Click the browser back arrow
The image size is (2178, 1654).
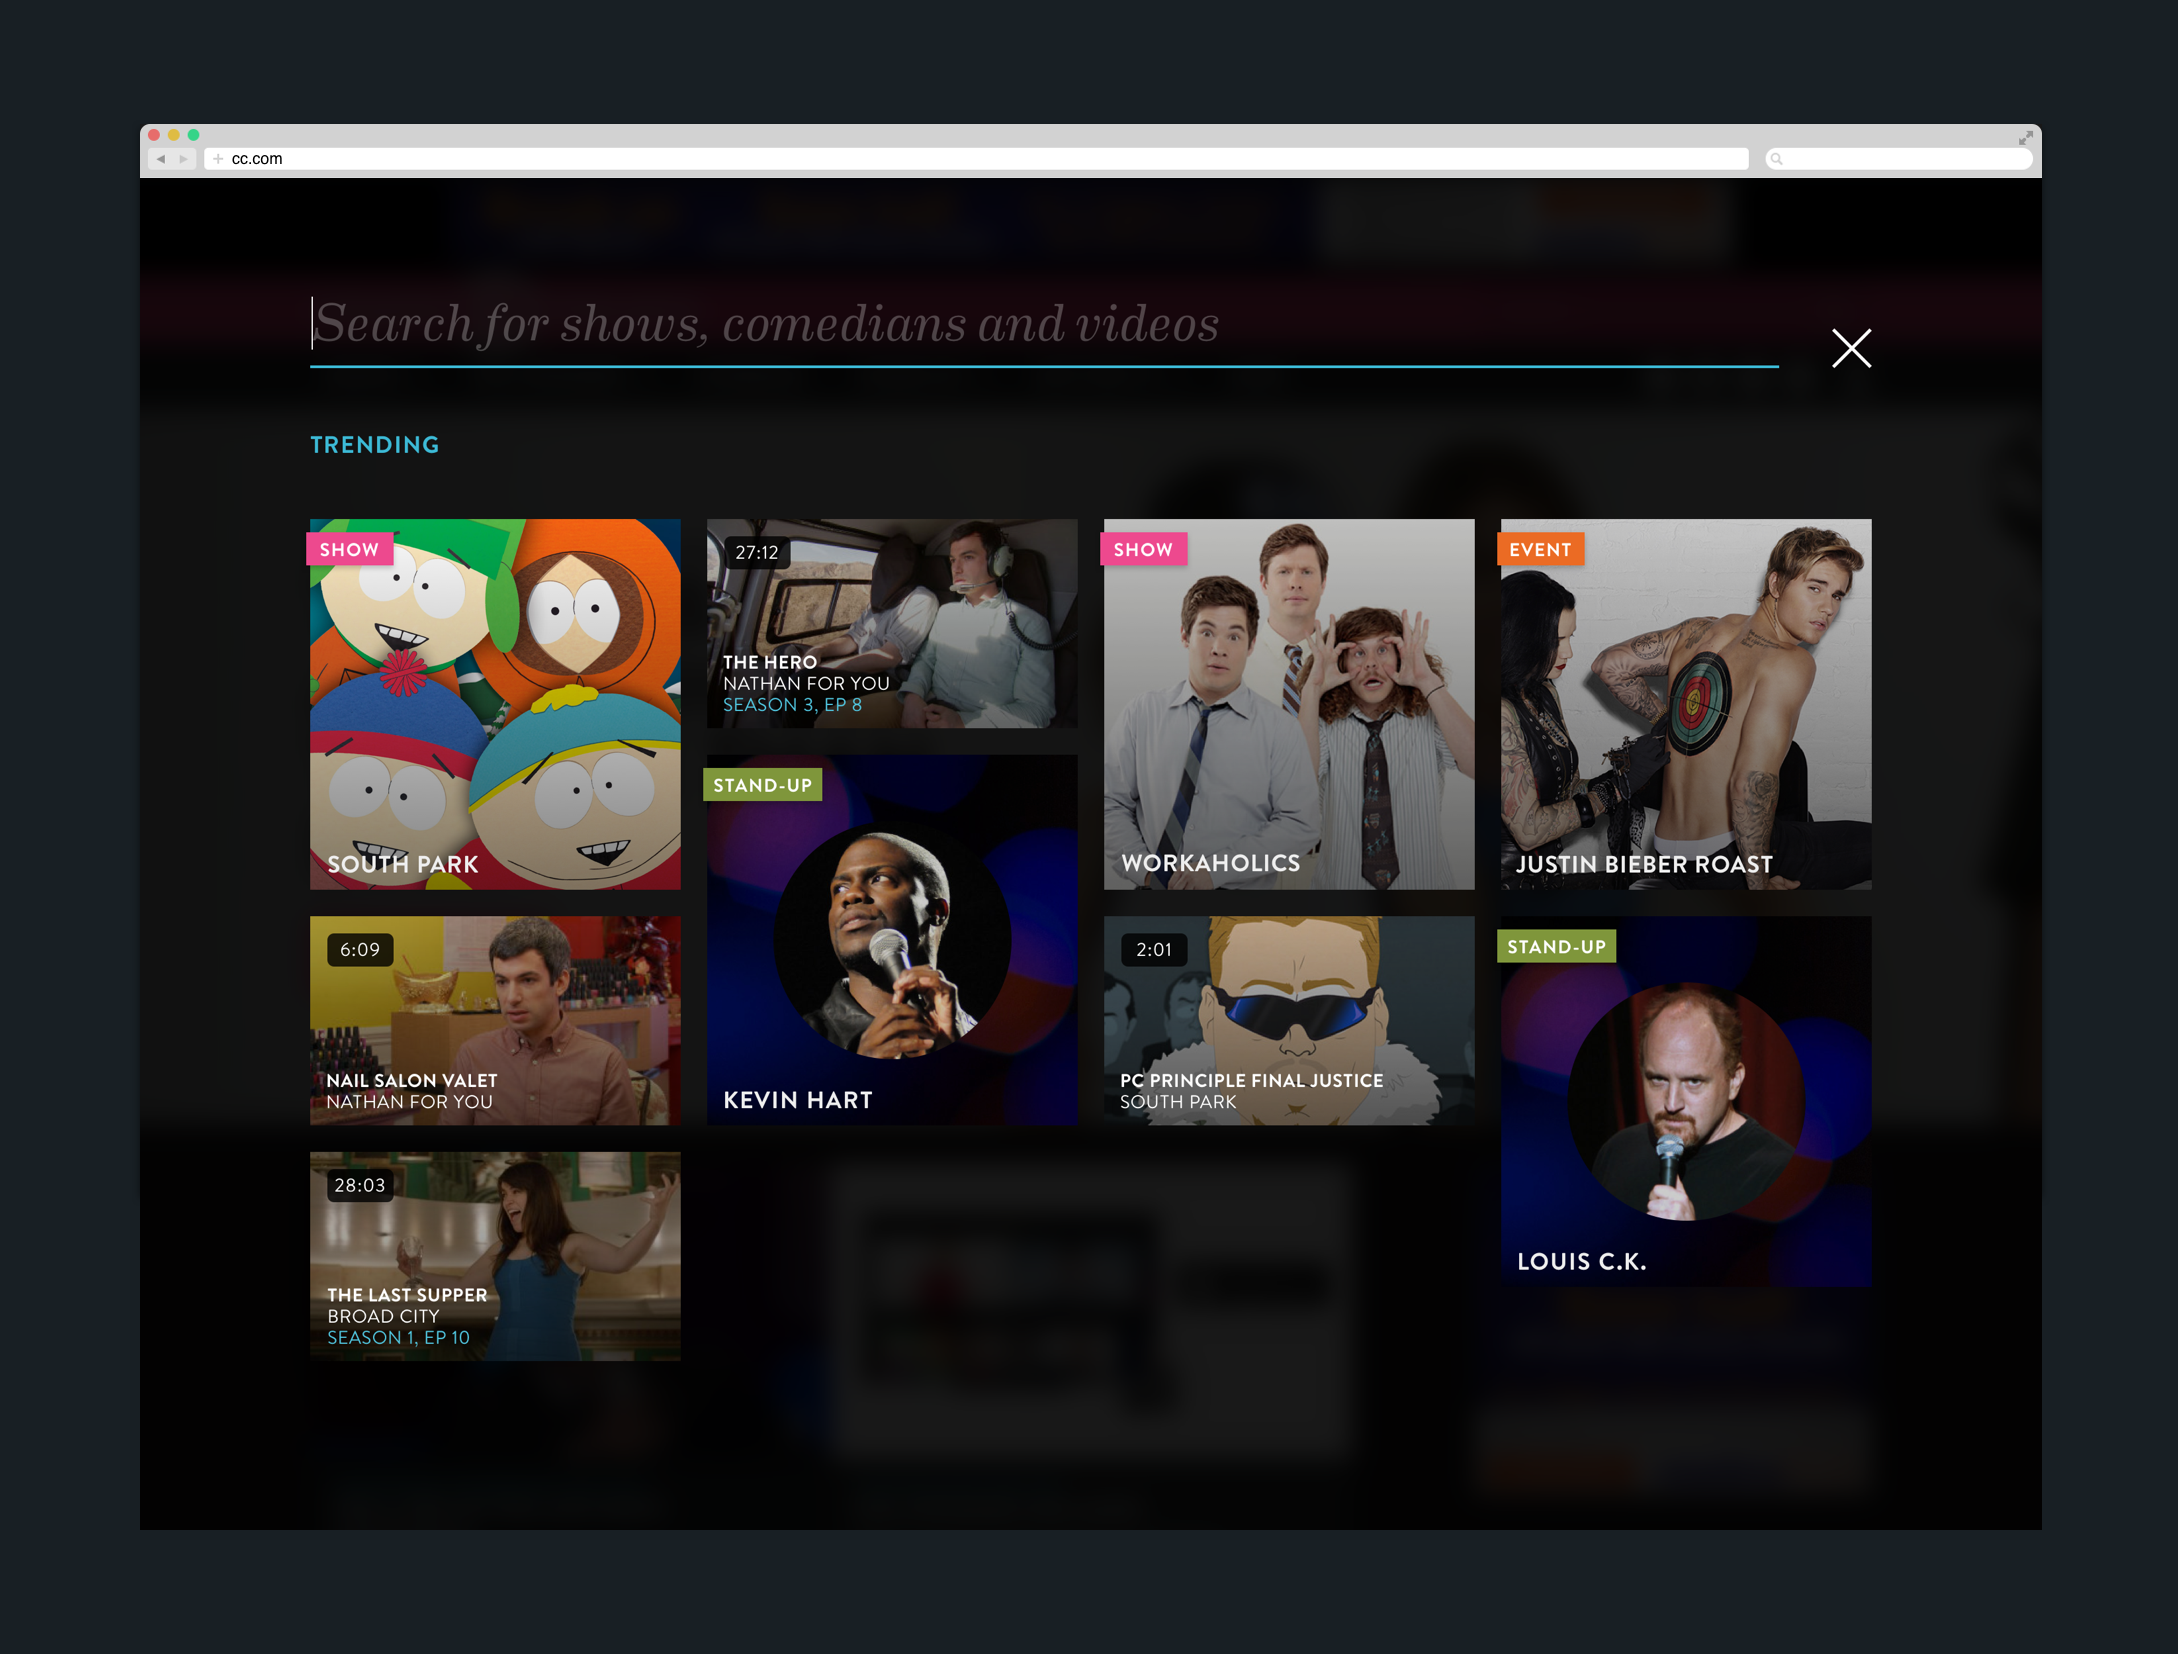click(161, 159)
